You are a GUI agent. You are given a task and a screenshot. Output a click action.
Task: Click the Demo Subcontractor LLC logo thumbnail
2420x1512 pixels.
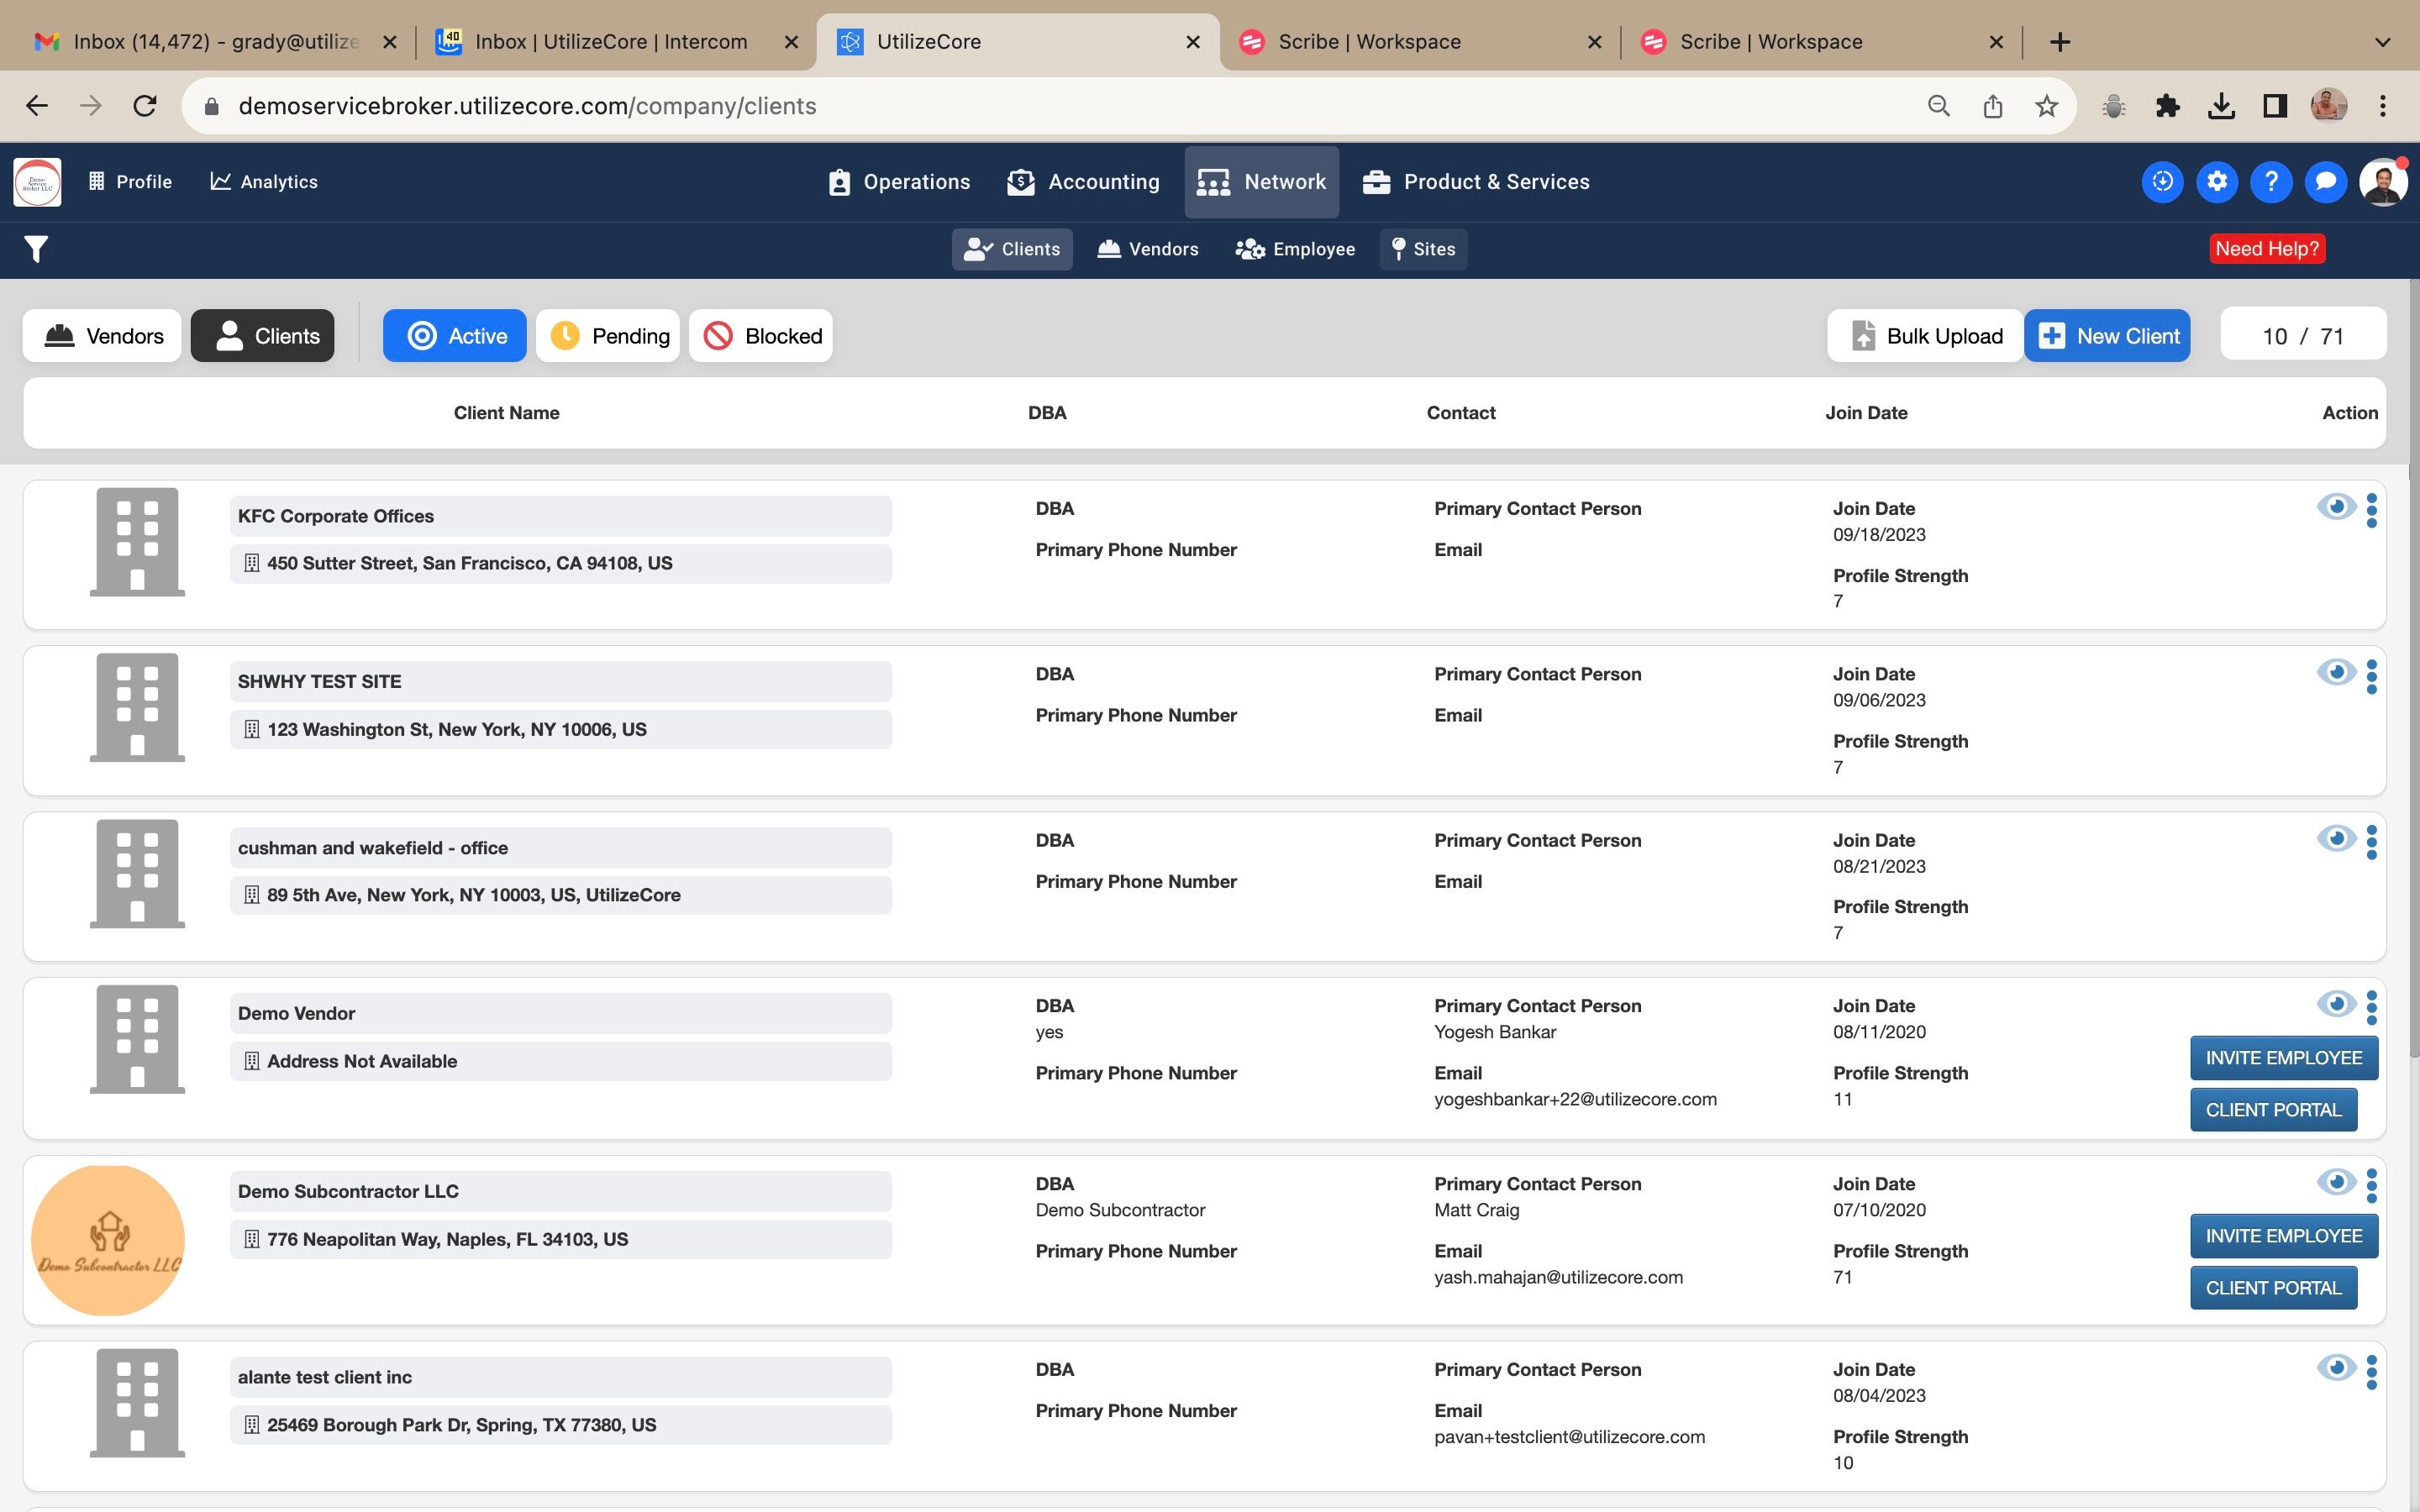pyautogui.click(x=108, y=1240)
